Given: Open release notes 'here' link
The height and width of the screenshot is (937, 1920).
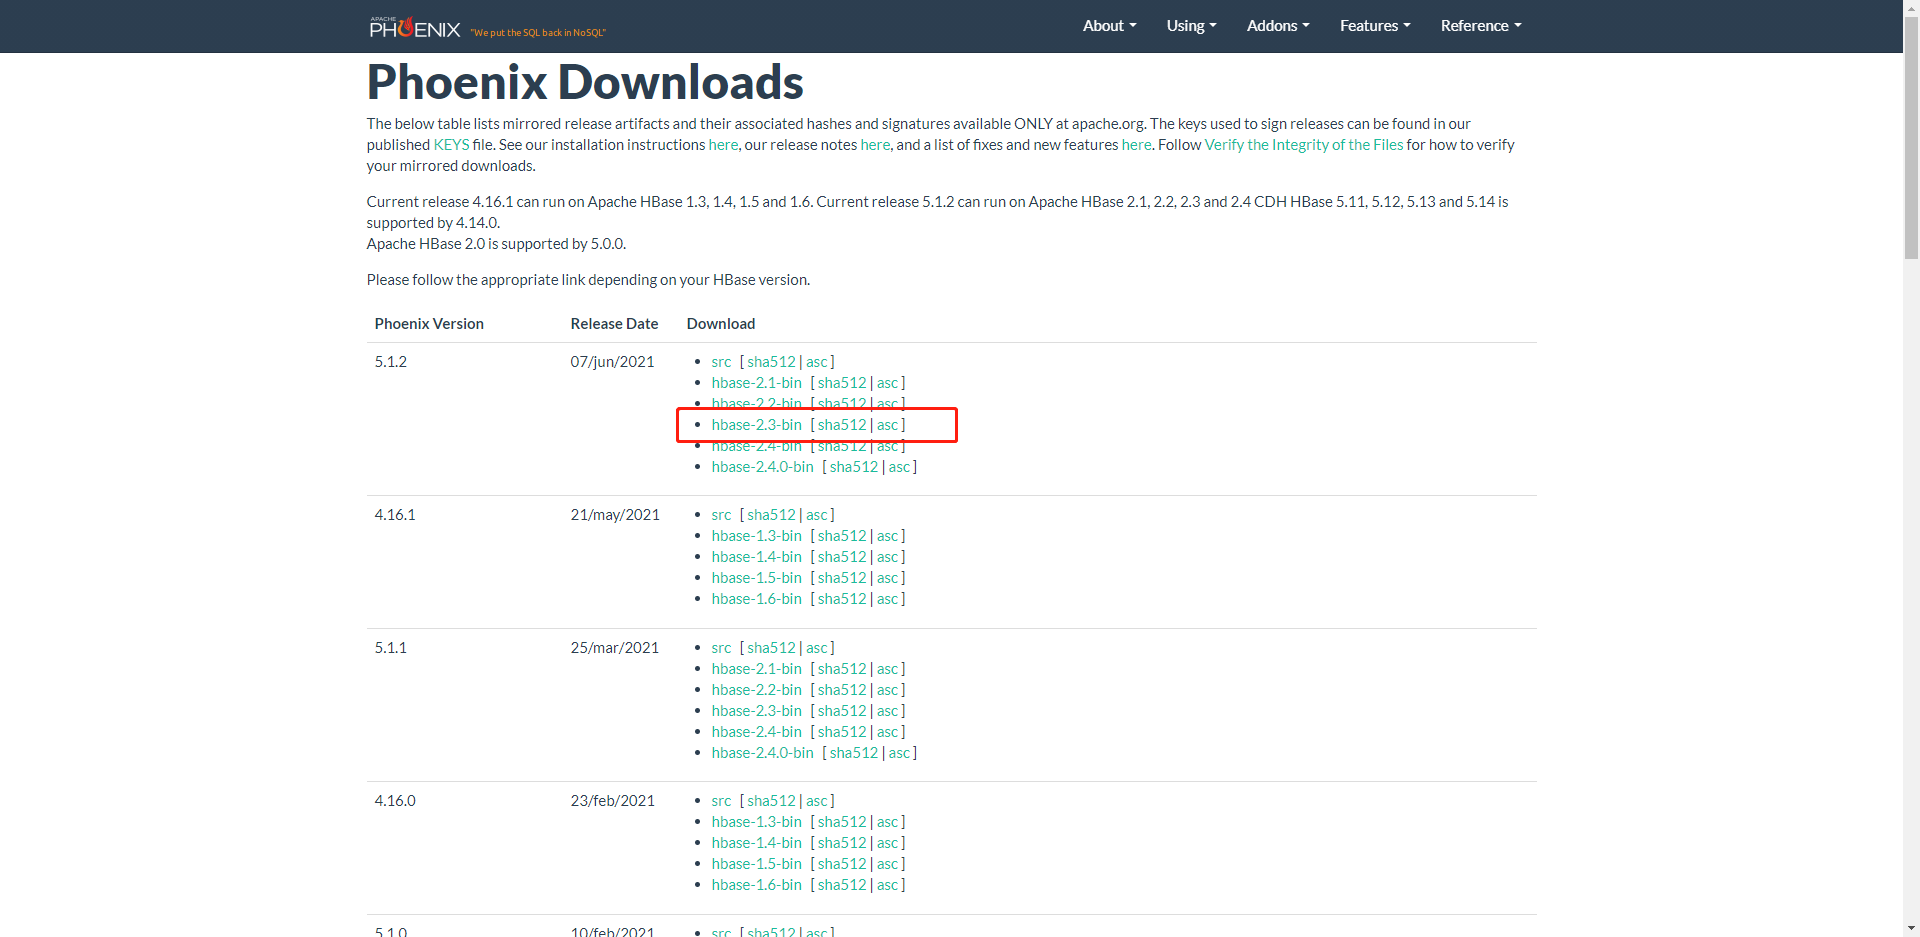Looking at the screenshot, I should (875, 145).
